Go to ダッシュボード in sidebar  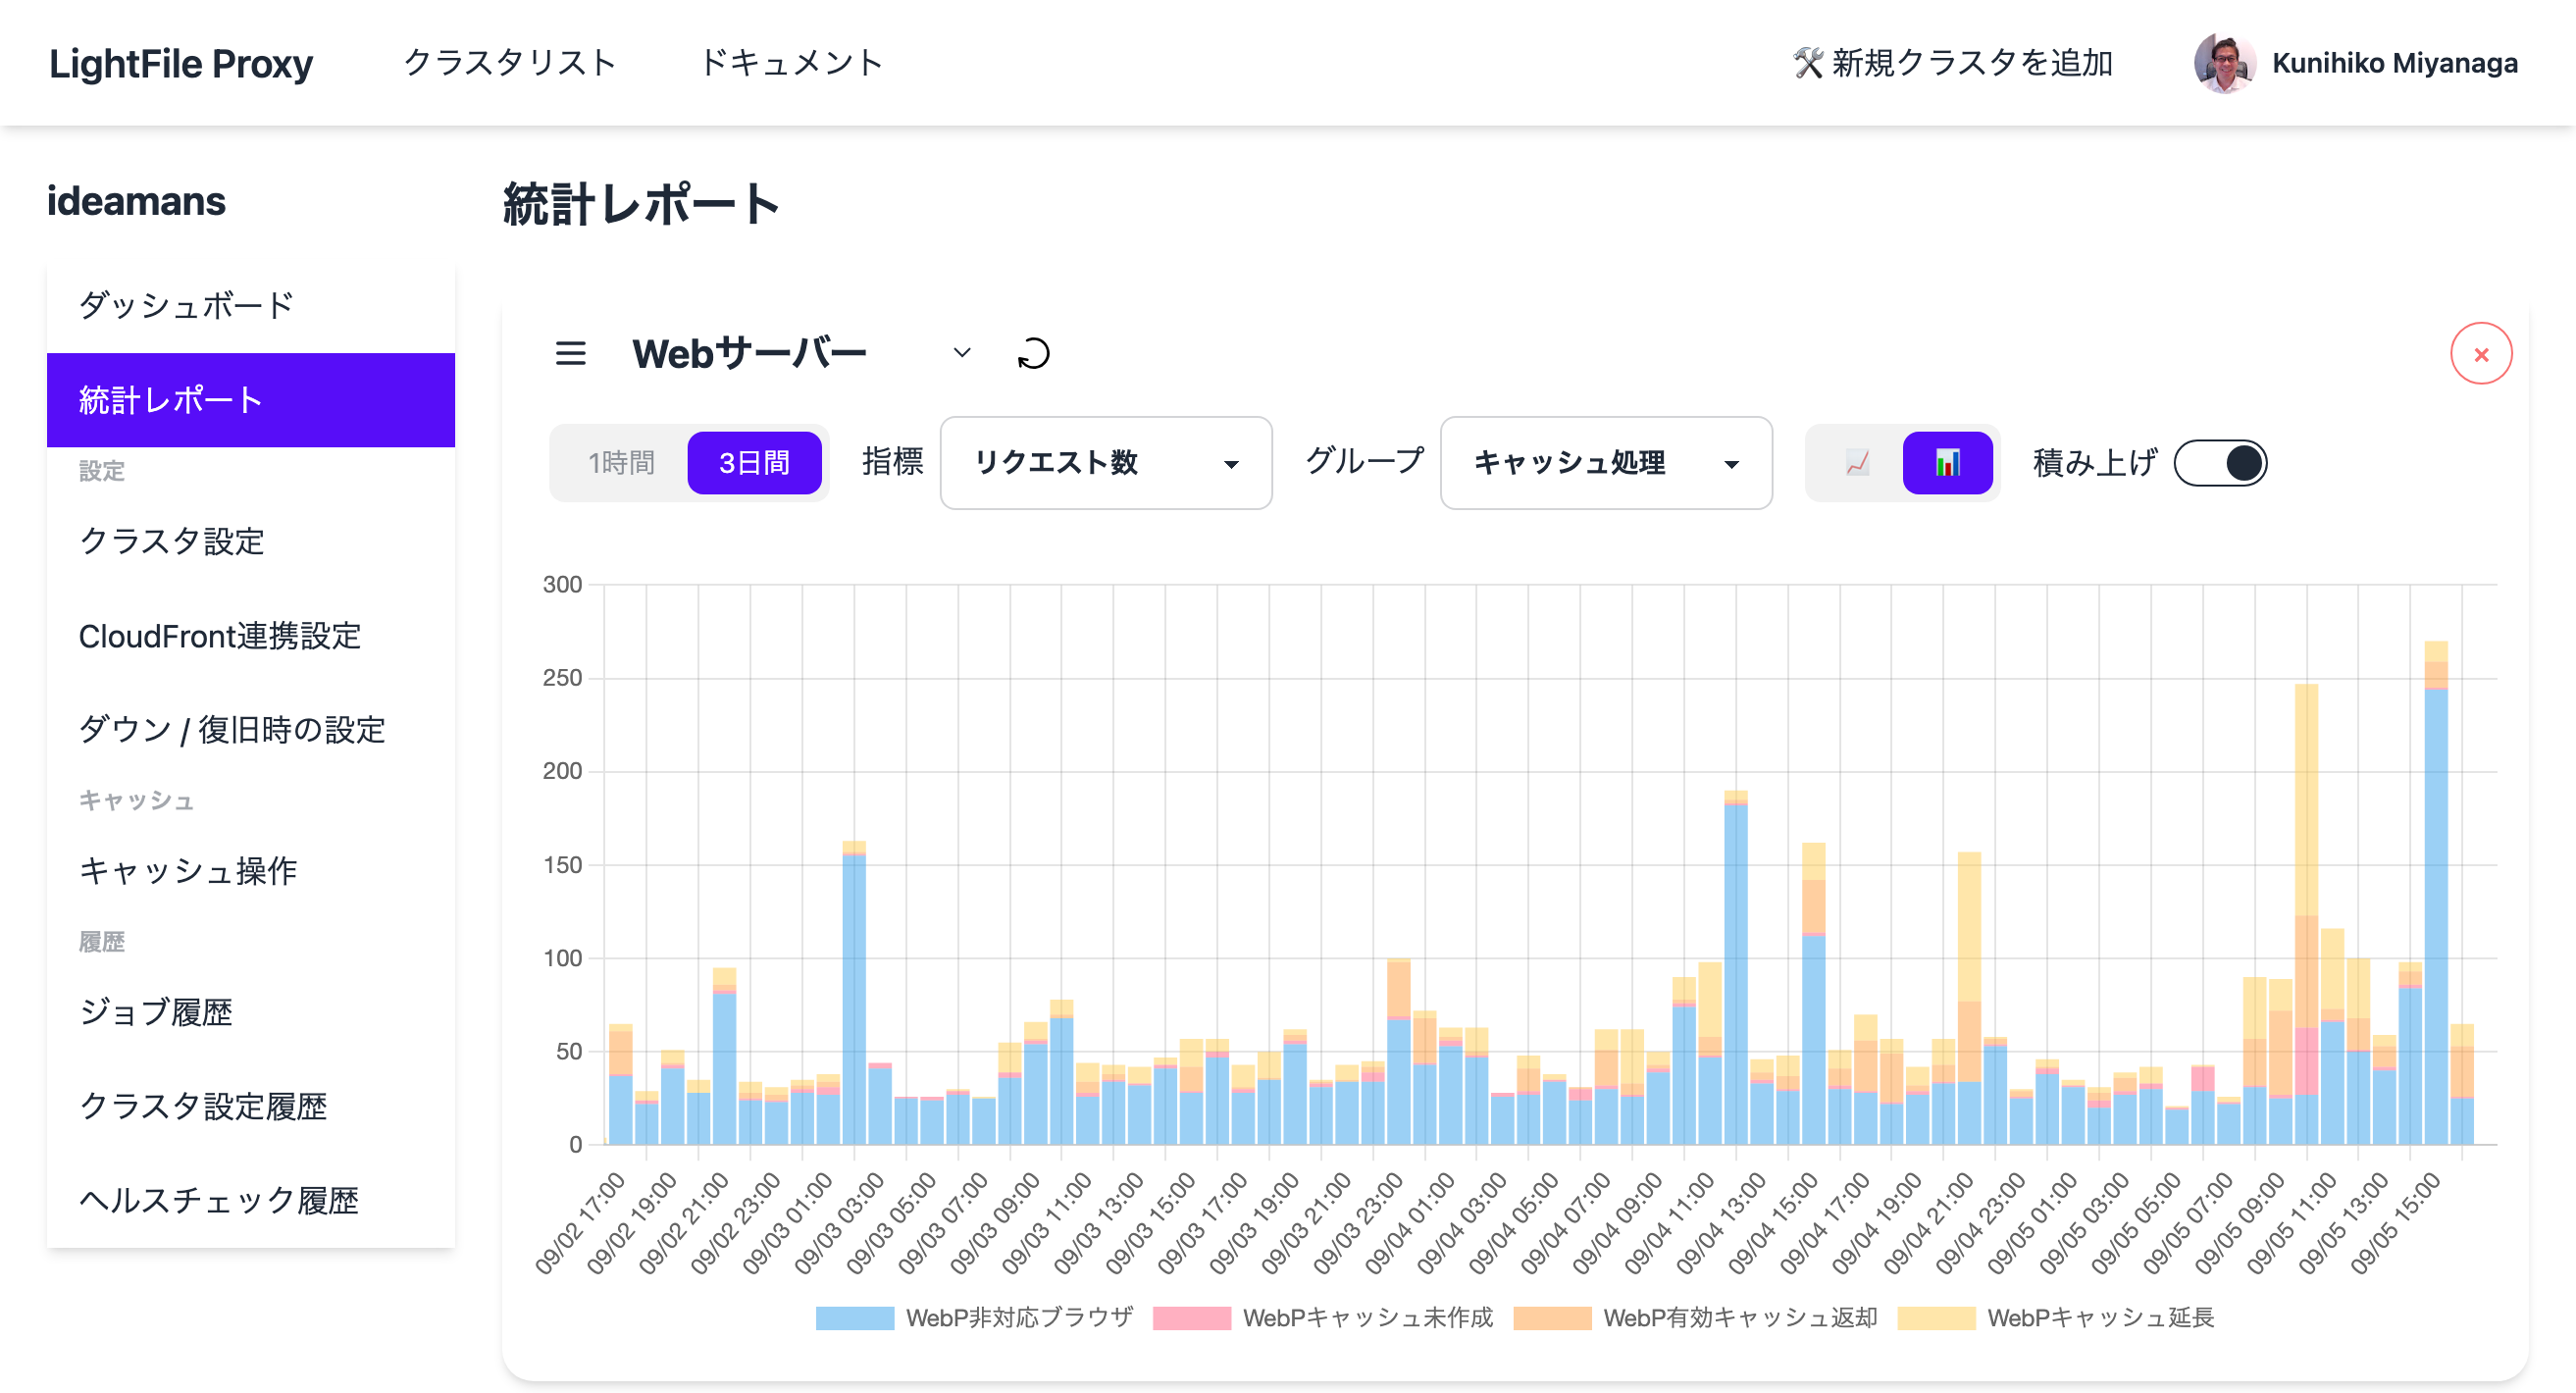250,305
